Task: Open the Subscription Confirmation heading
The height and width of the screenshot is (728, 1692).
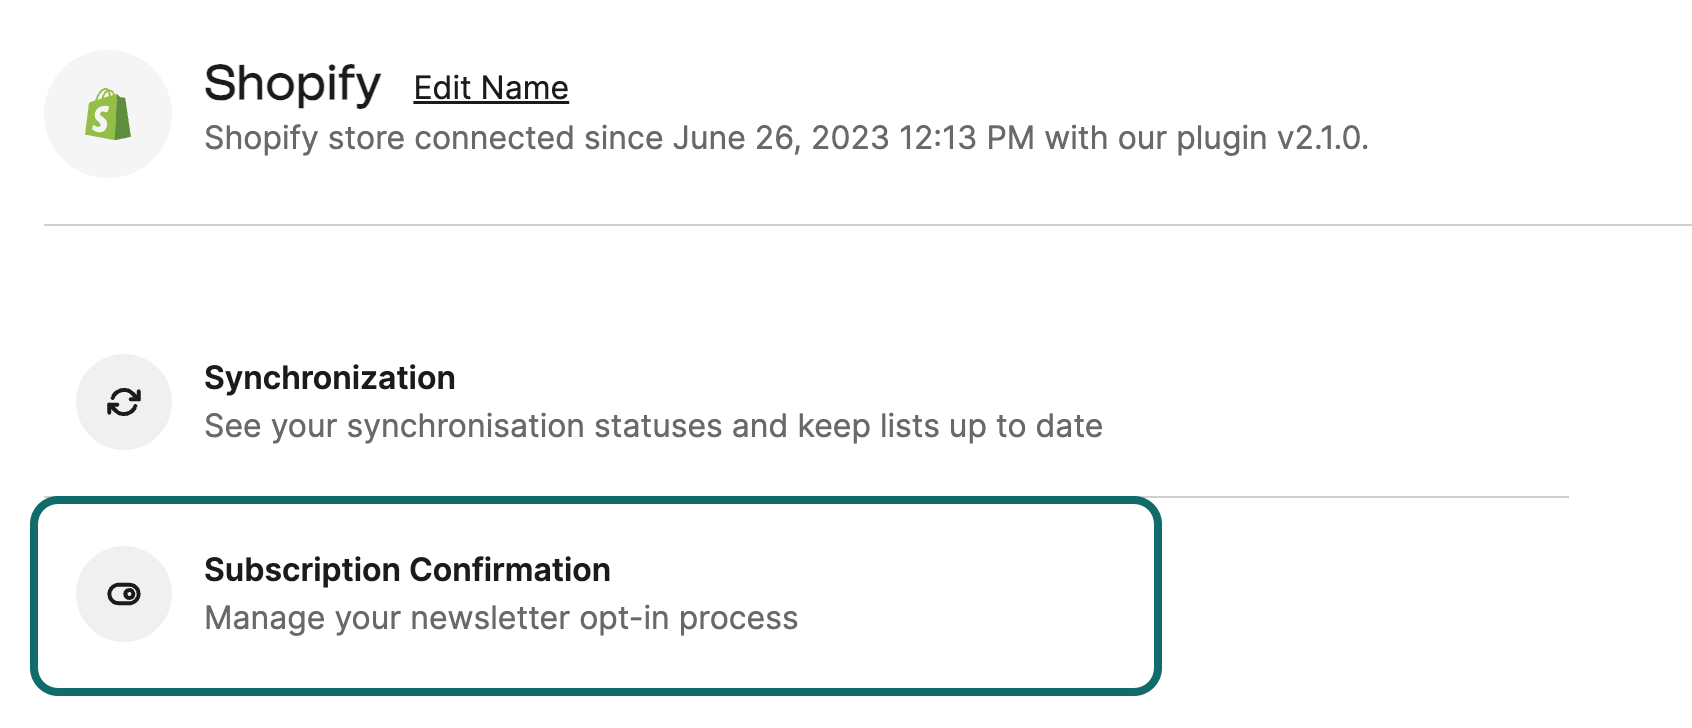Action: [x=407, y=570]
